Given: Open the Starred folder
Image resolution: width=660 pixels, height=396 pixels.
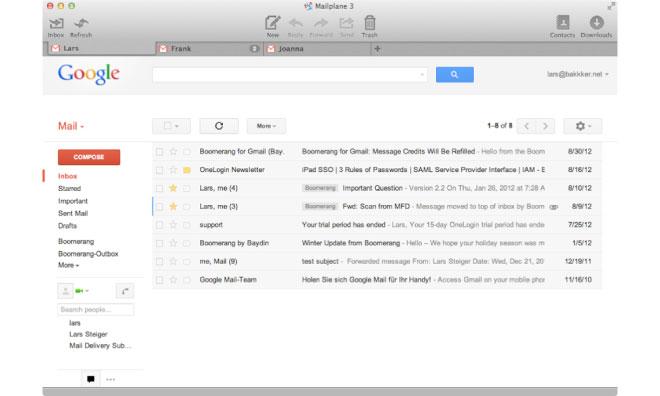Looking at the screenshot, I should click(x=69, y=189).
